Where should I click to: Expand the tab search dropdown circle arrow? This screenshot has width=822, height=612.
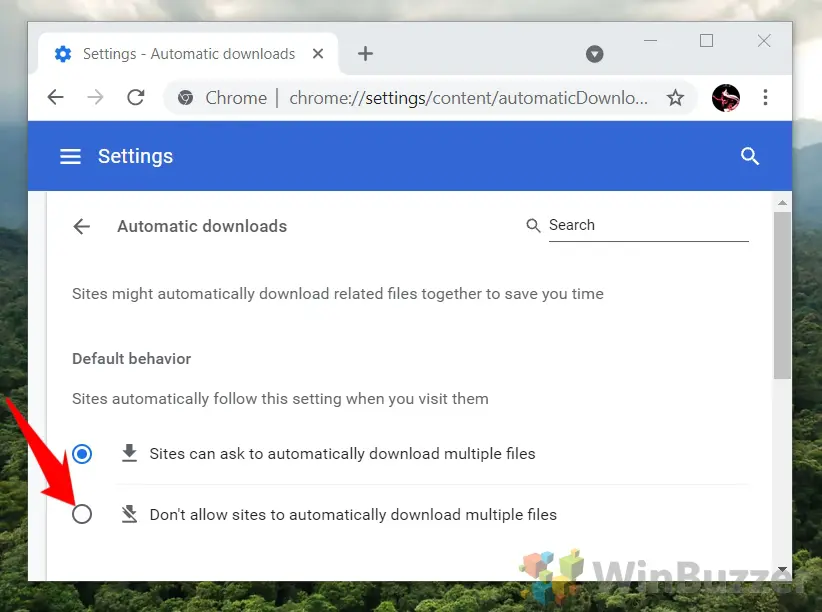[x=595, y=54]
